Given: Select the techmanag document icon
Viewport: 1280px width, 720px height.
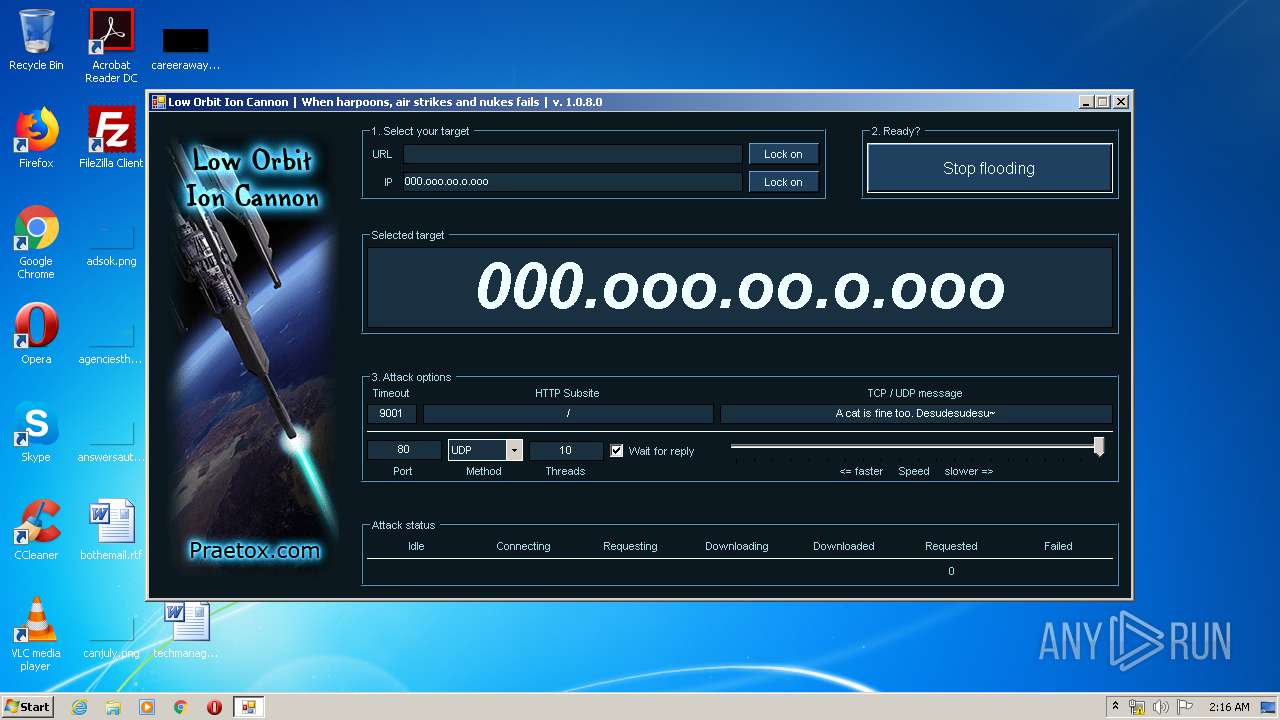Looking at the screenshot, I should coord(186,630).
